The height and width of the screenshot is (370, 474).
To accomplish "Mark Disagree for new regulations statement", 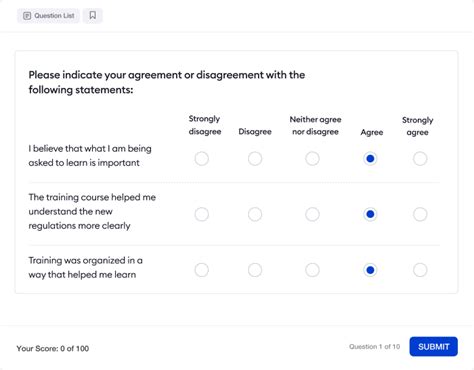I will tap(255, 214).
